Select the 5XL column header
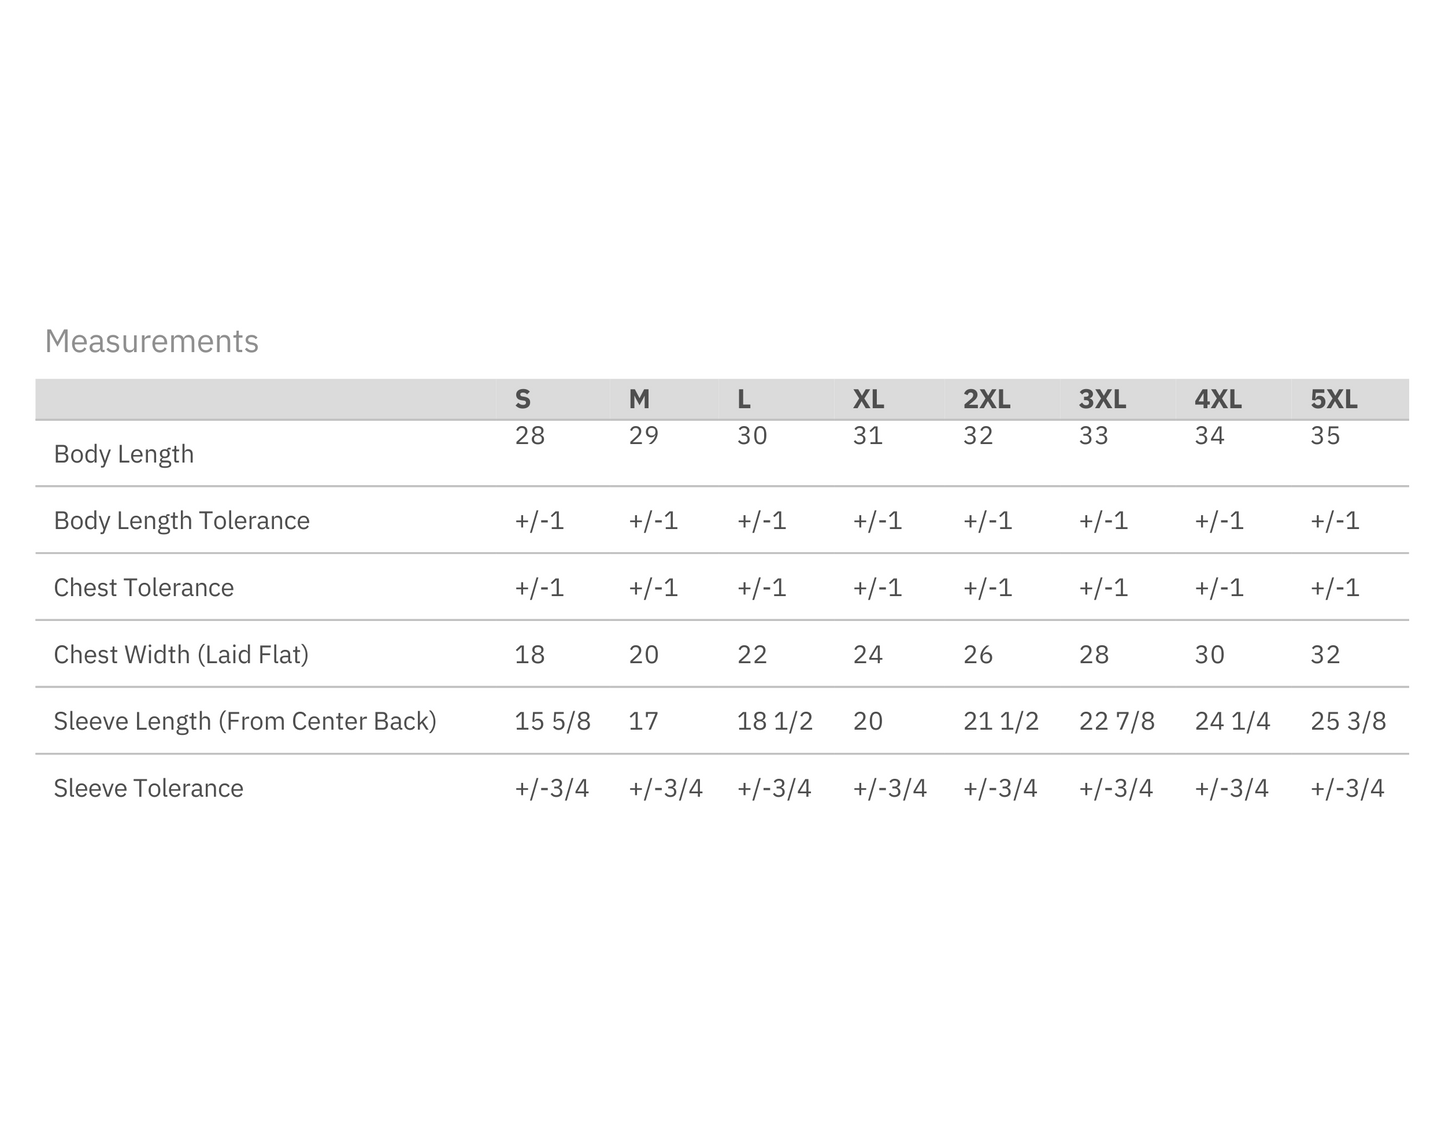 click(1334, 400)
